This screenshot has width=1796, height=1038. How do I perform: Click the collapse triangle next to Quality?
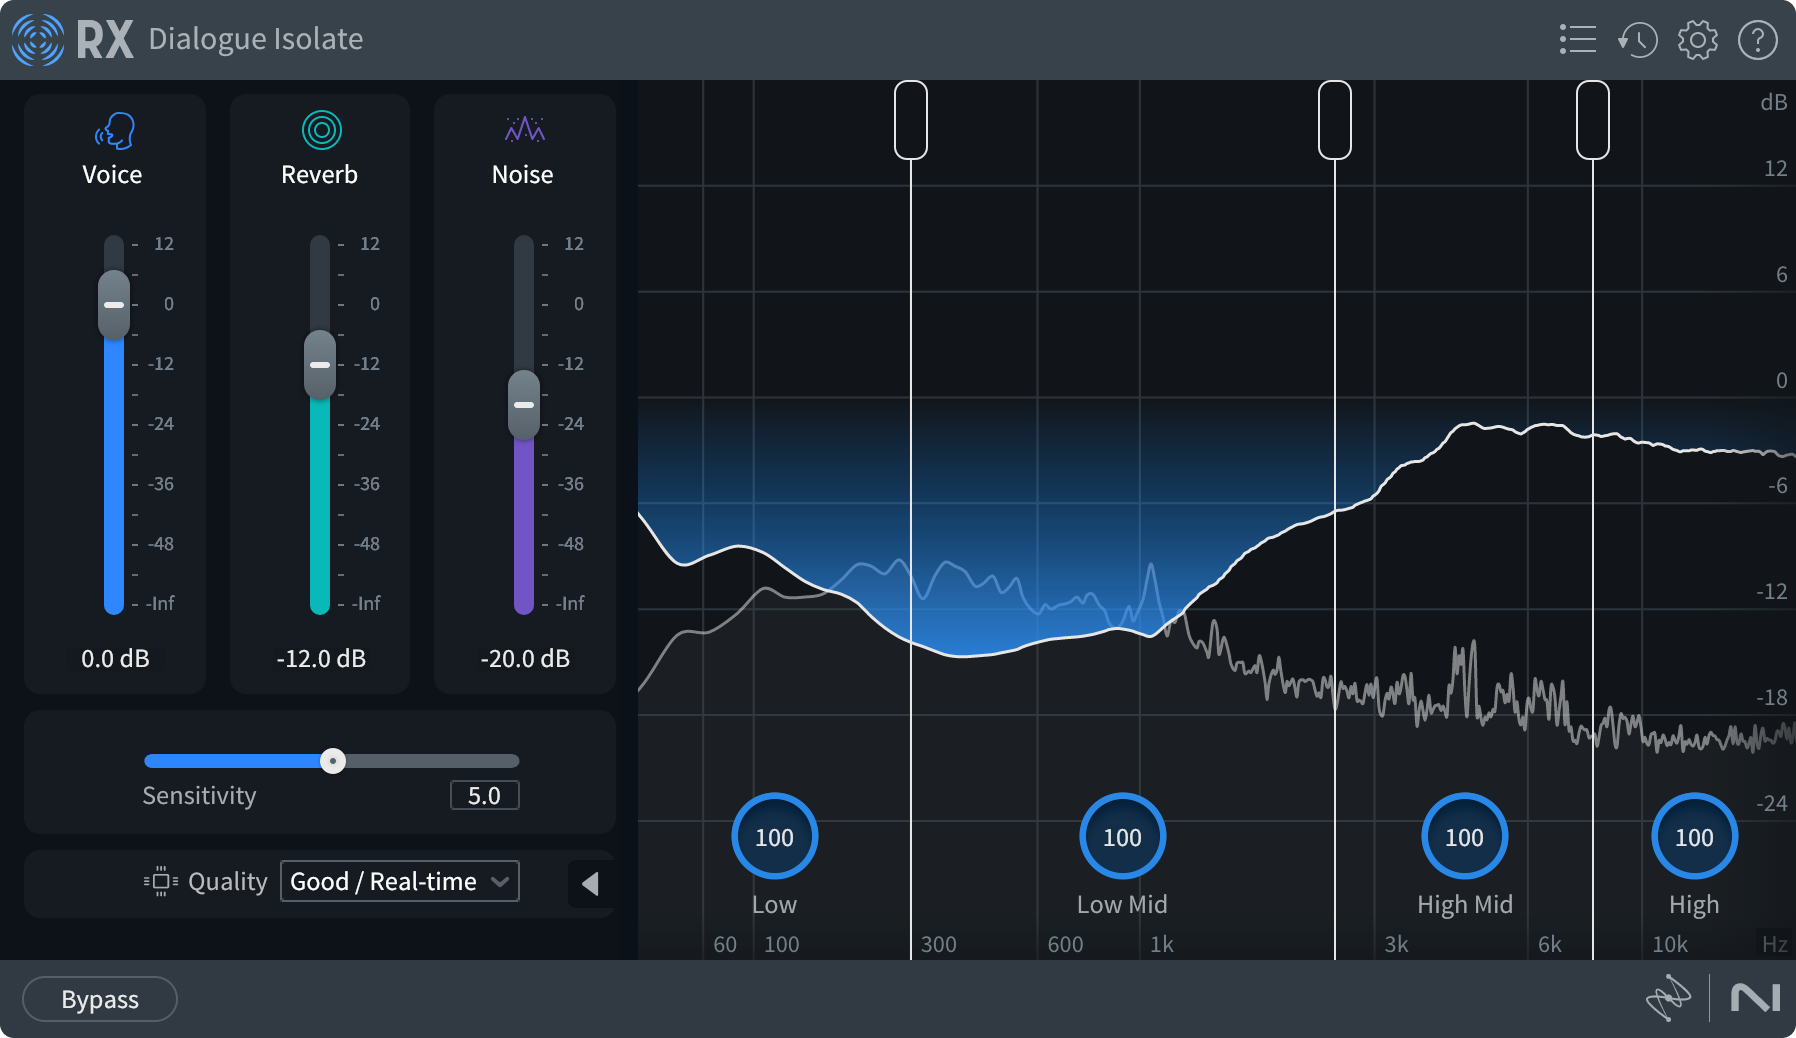pyautogui.click(x=591, y=884)
